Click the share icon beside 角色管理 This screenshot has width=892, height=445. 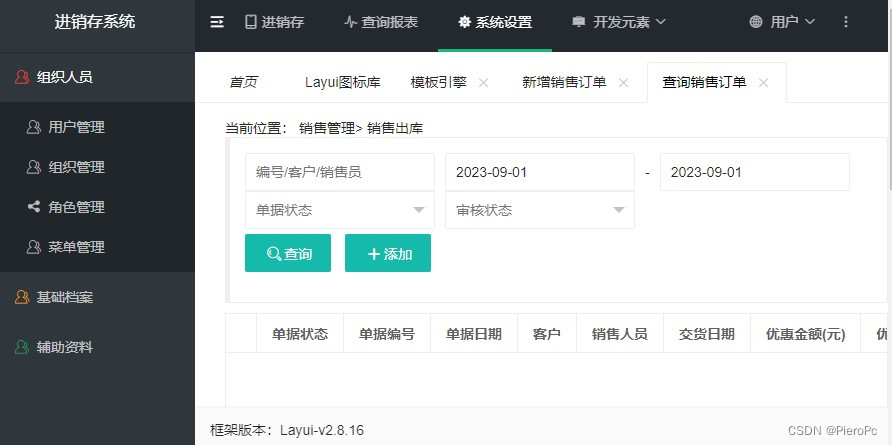click(34, 207)
